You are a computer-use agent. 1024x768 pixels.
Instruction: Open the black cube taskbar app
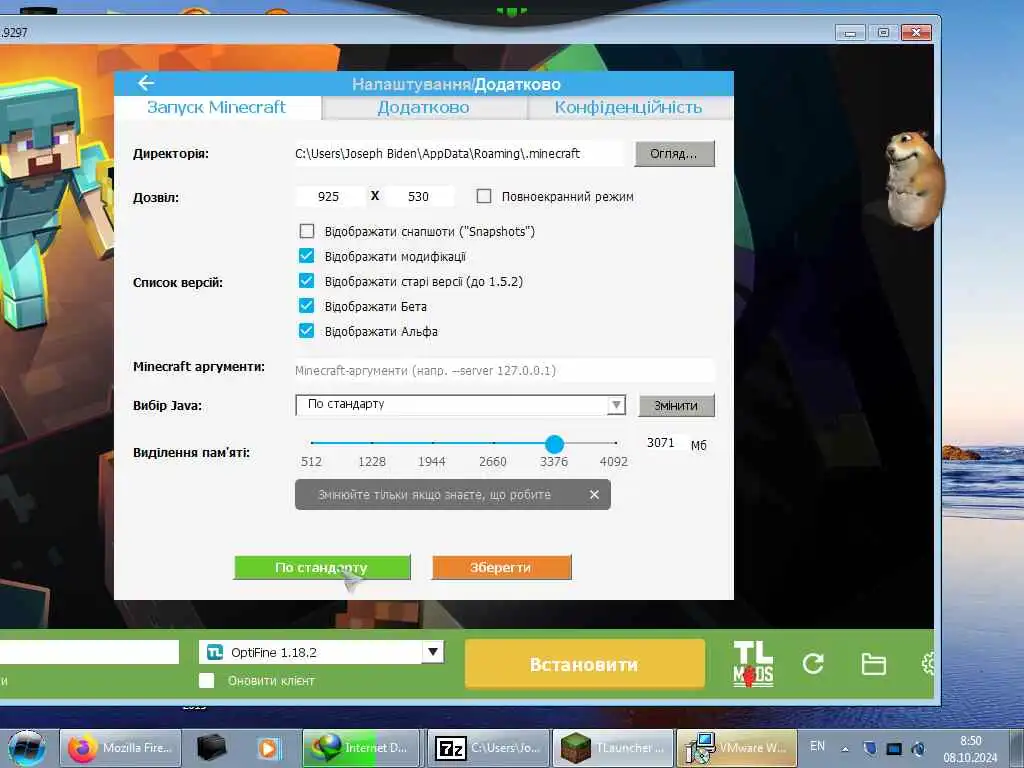pyautogui.click(x=212, y=748)
